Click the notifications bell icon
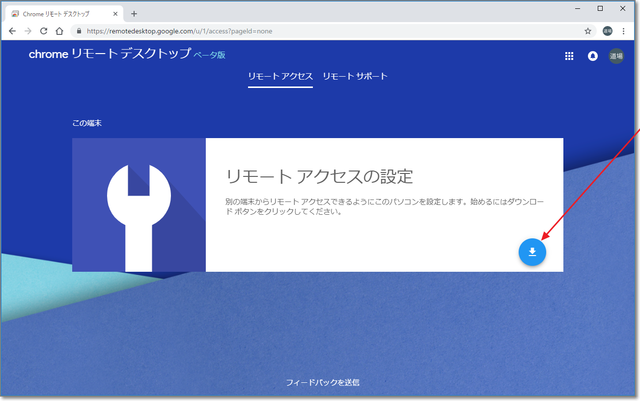640x401 pixels. click(x=593, y=57)
